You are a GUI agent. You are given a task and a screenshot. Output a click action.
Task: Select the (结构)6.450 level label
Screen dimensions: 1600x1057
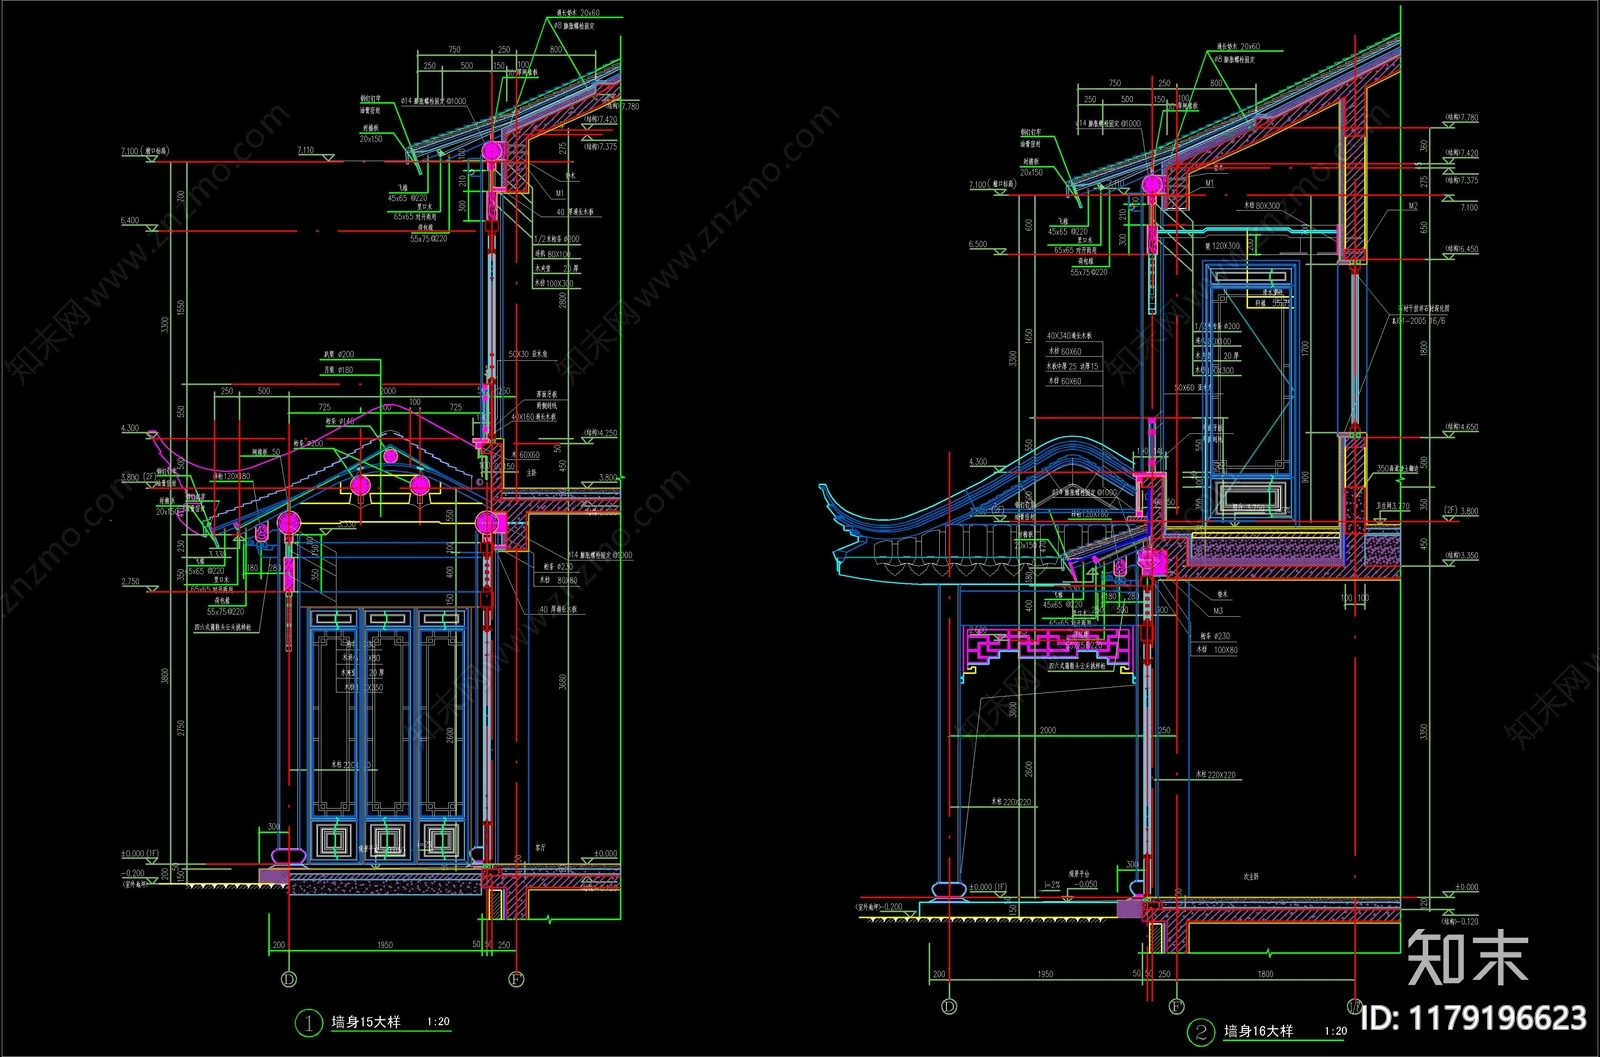point(1461,249)
